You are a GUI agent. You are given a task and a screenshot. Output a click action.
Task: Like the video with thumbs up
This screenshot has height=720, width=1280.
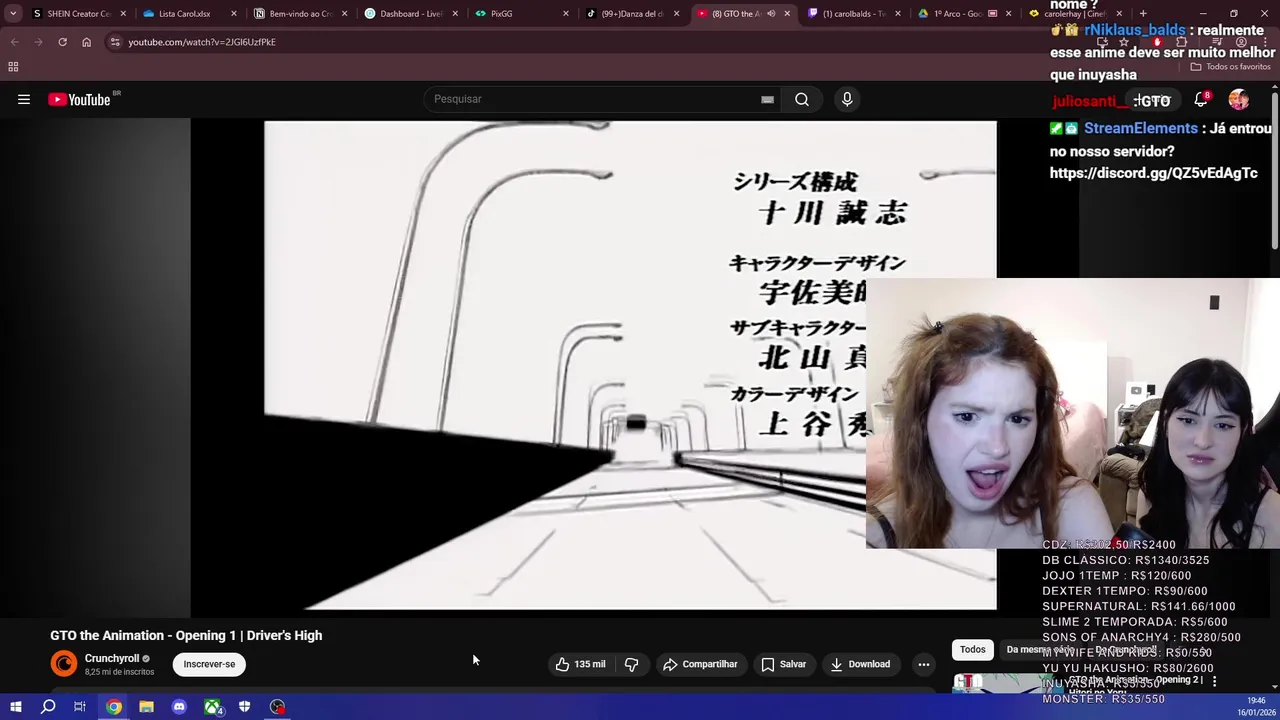coord(581,664)
